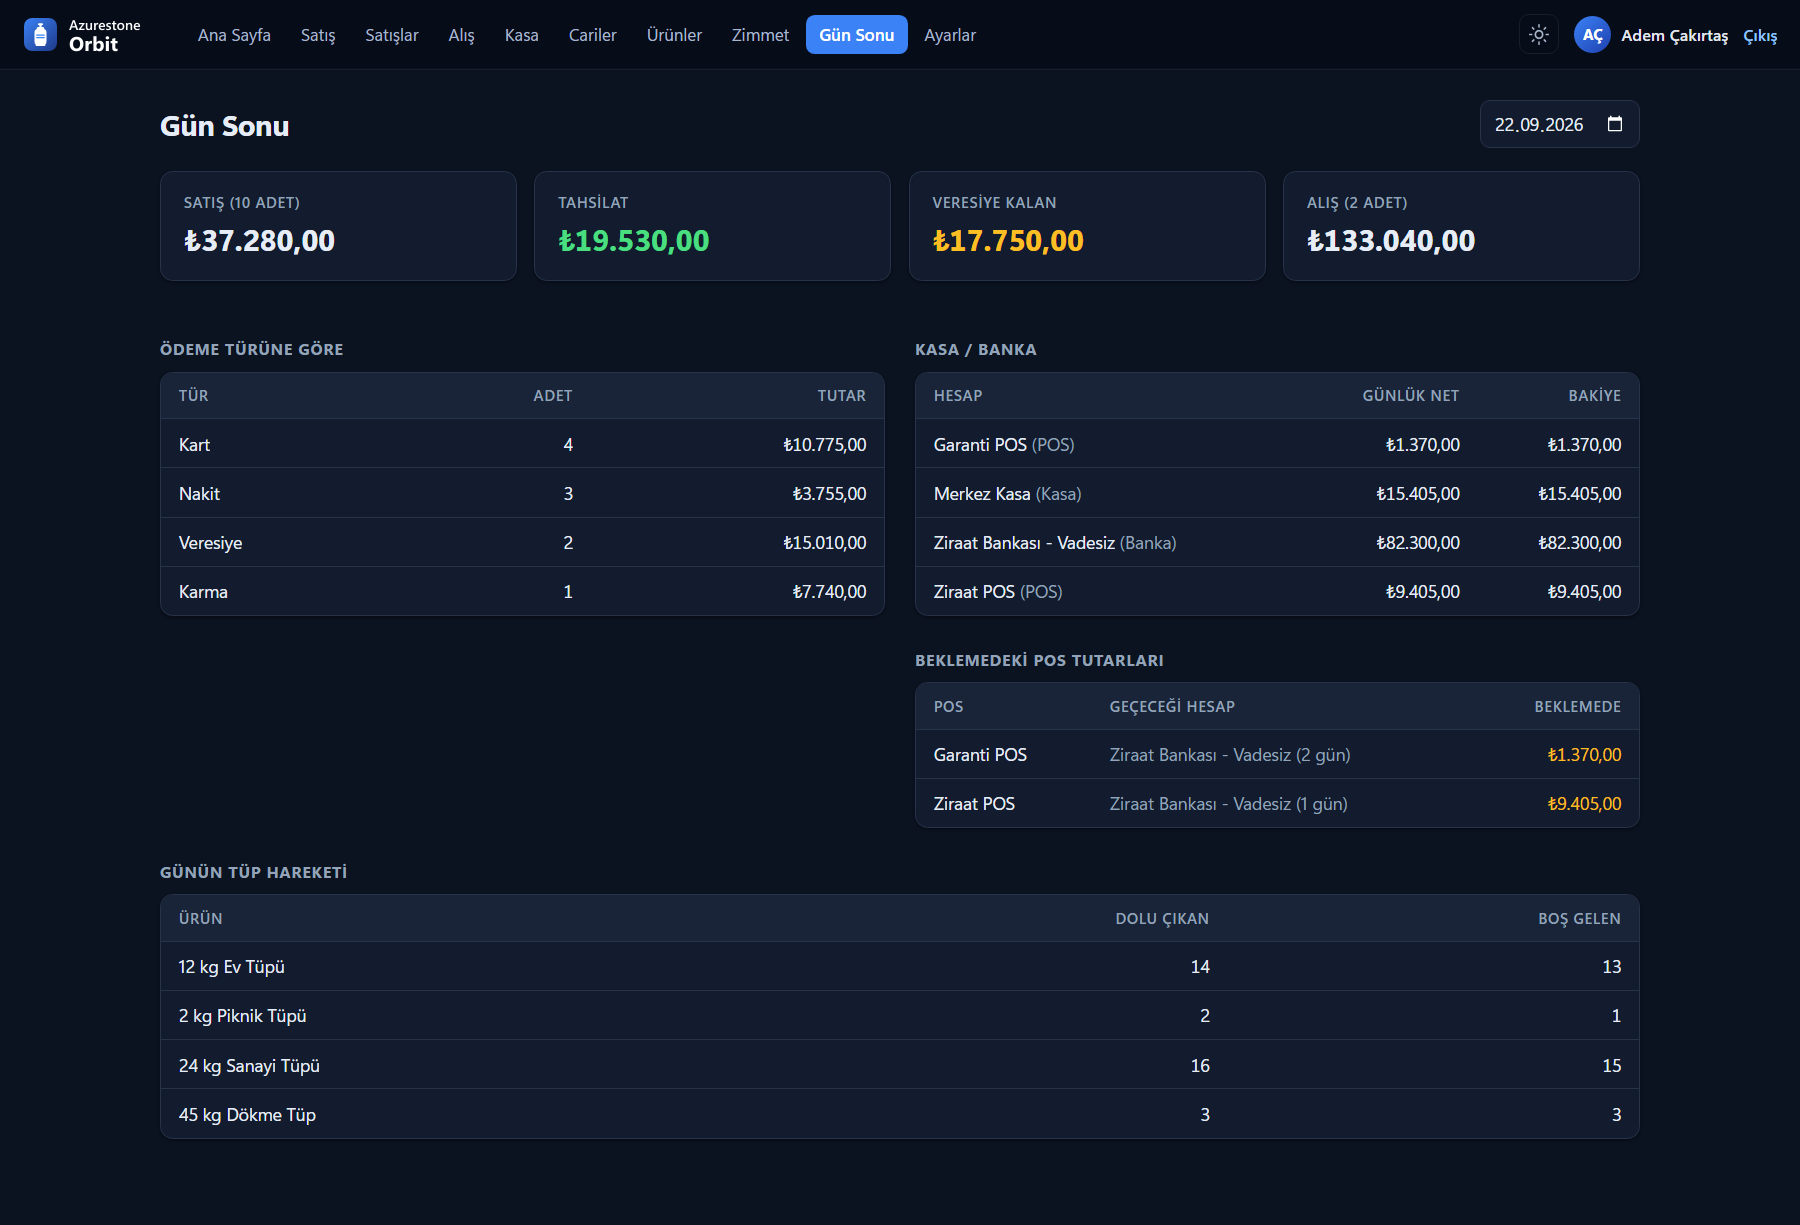Click the Satış (10 adet) summary card
Screen dimensions: 1800x1225
coord(338,226)
